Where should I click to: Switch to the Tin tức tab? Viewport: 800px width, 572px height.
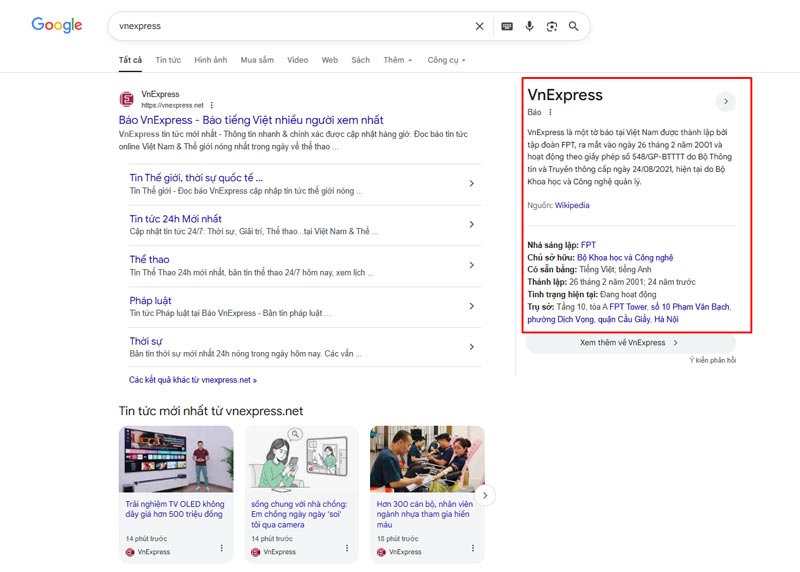pos(168,60)
